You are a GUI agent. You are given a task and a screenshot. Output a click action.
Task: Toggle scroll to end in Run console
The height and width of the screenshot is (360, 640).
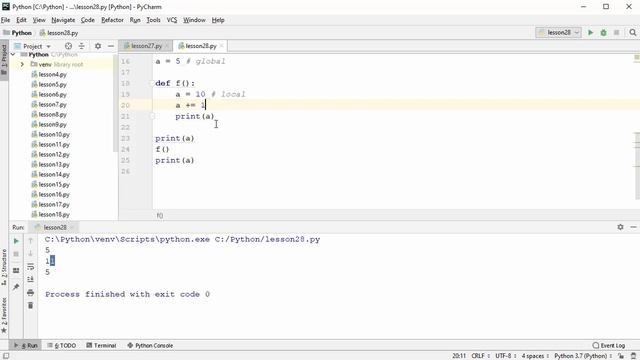[31, 279]
